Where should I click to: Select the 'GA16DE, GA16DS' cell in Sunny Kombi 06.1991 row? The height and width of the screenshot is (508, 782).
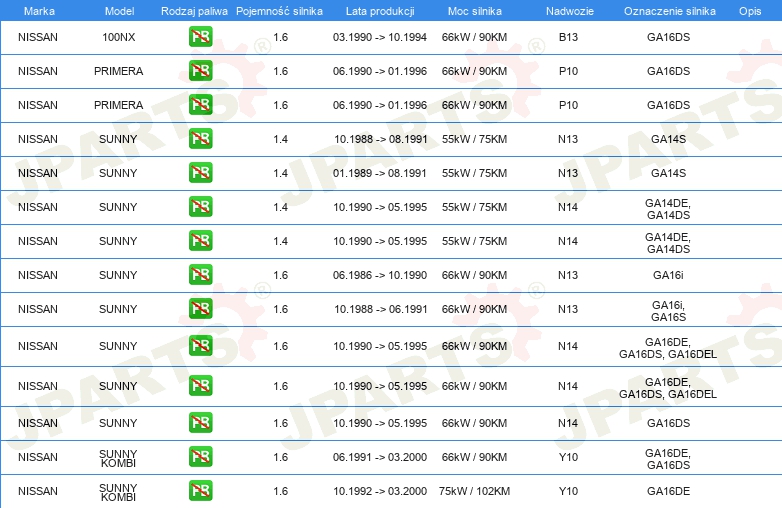668,459
